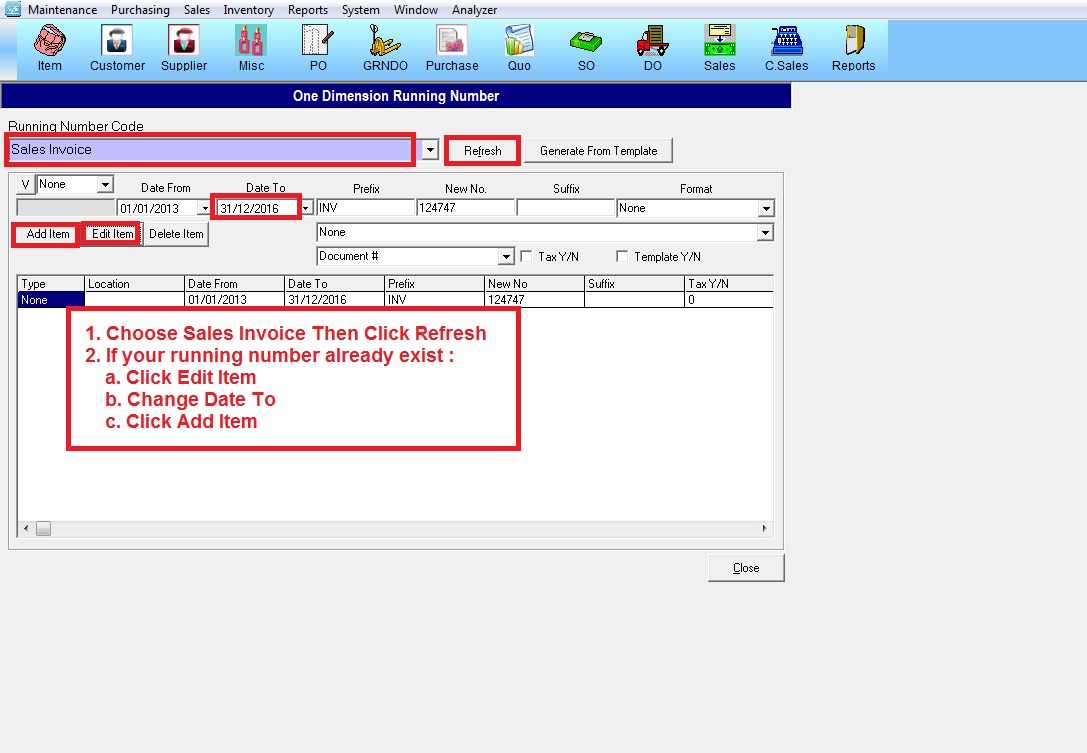Open the Analyzer menu
The height and width of the screenshot is (753, 1087).
(474, 10)
